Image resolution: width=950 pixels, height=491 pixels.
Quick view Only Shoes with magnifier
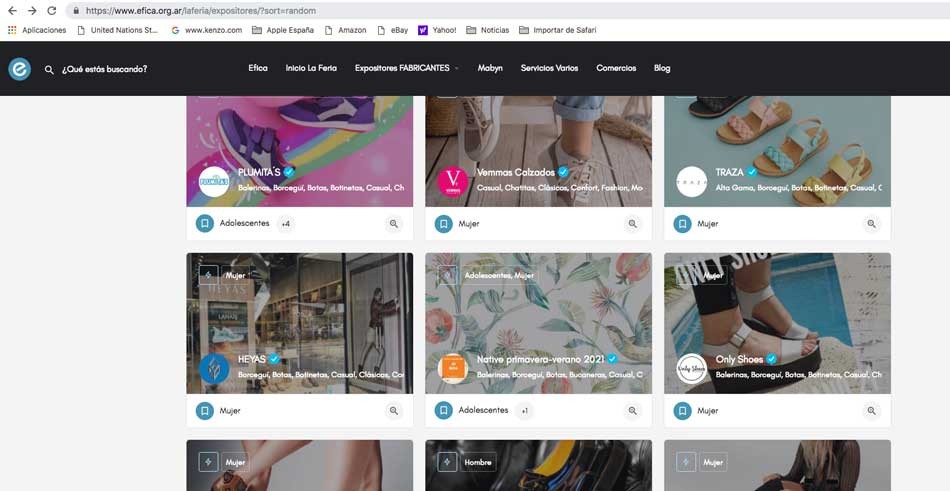[871, 410]
